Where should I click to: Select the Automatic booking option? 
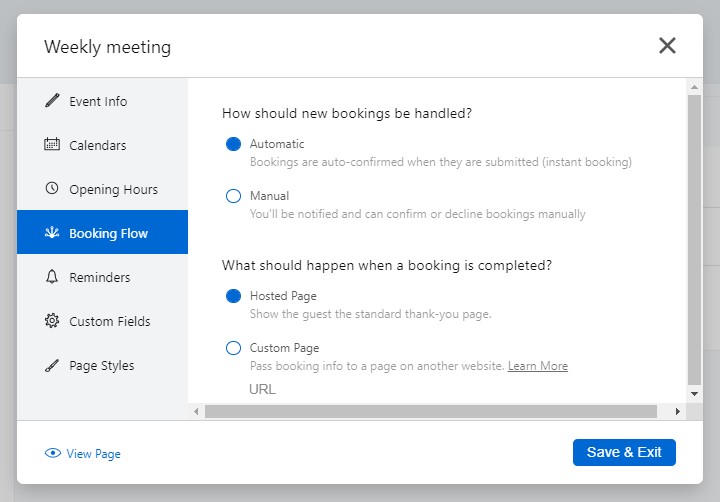point(234,144)
